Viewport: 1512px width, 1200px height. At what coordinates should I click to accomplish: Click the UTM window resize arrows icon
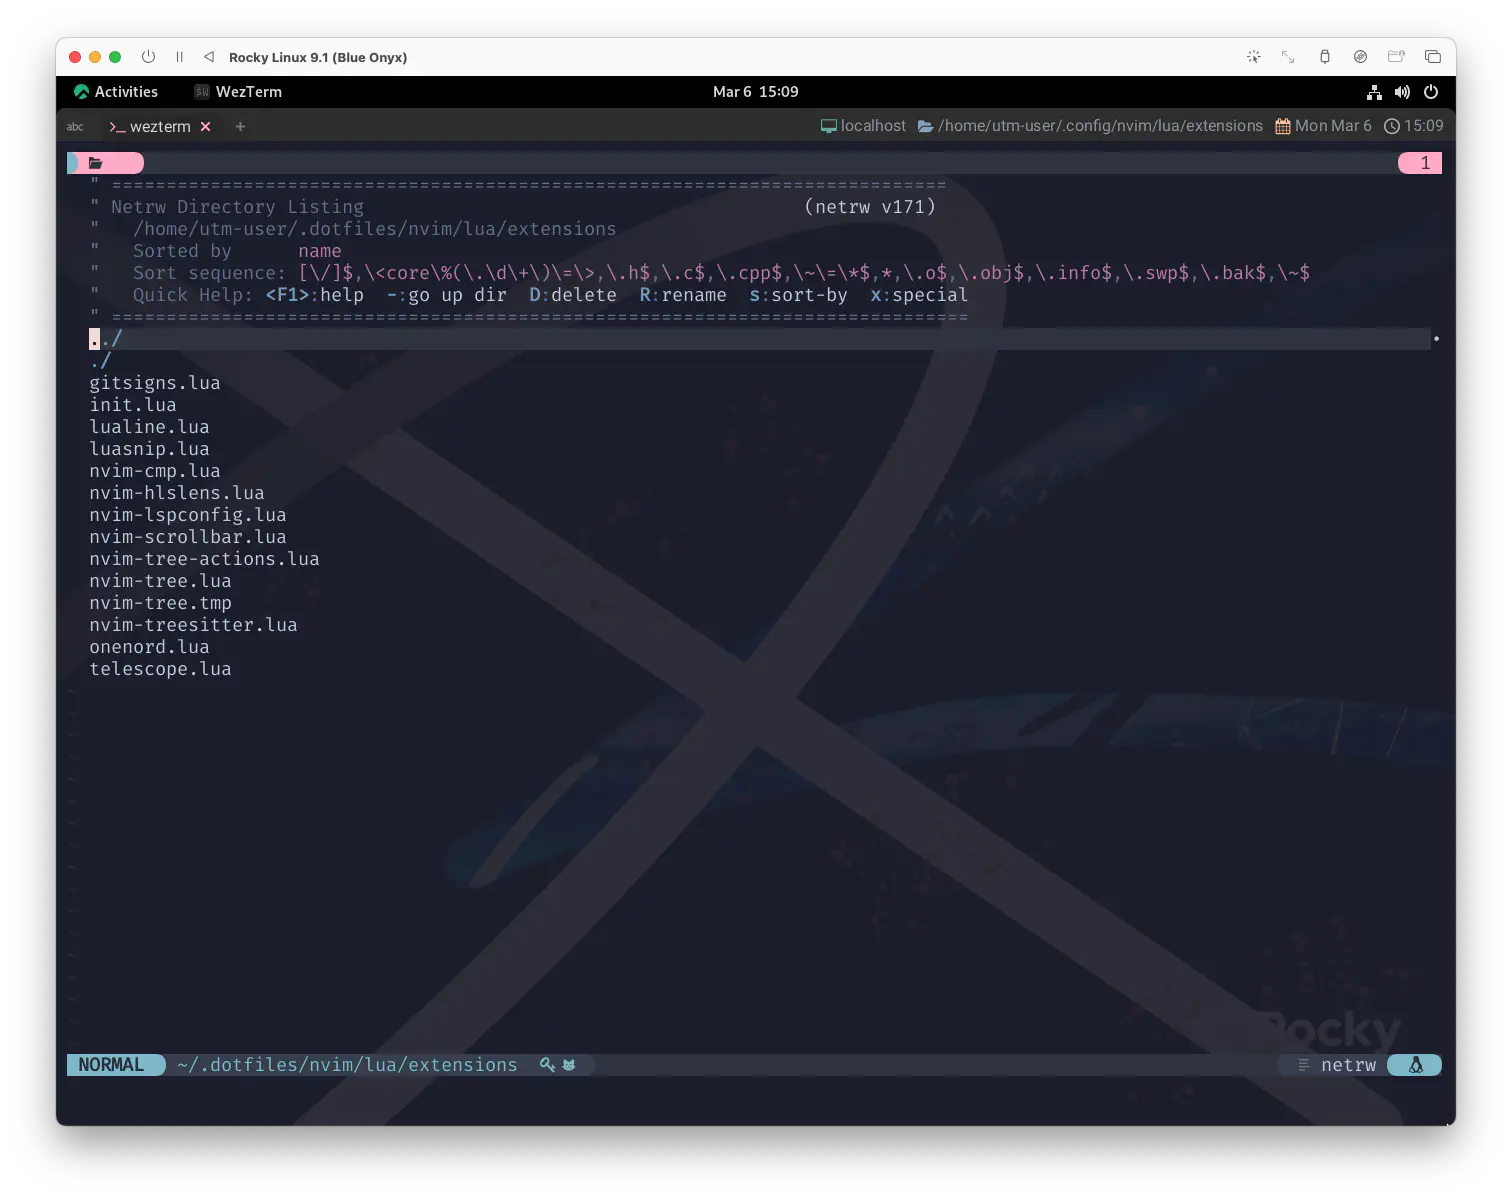[x=1288, y=57]
